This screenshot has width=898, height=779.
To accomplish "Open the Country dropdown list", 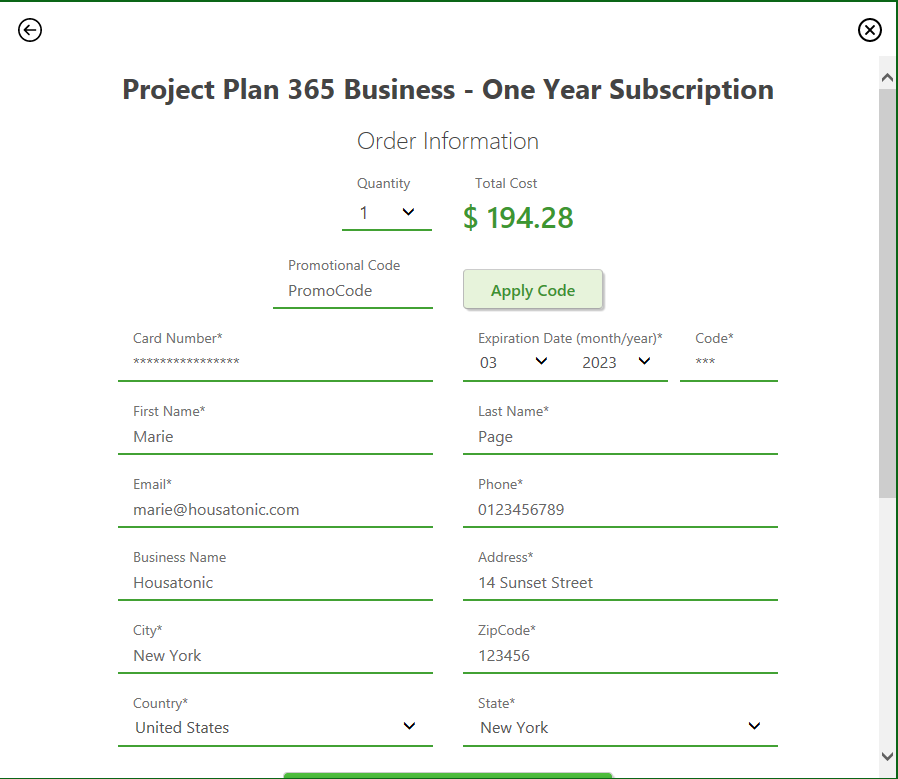I will (275, 727).
